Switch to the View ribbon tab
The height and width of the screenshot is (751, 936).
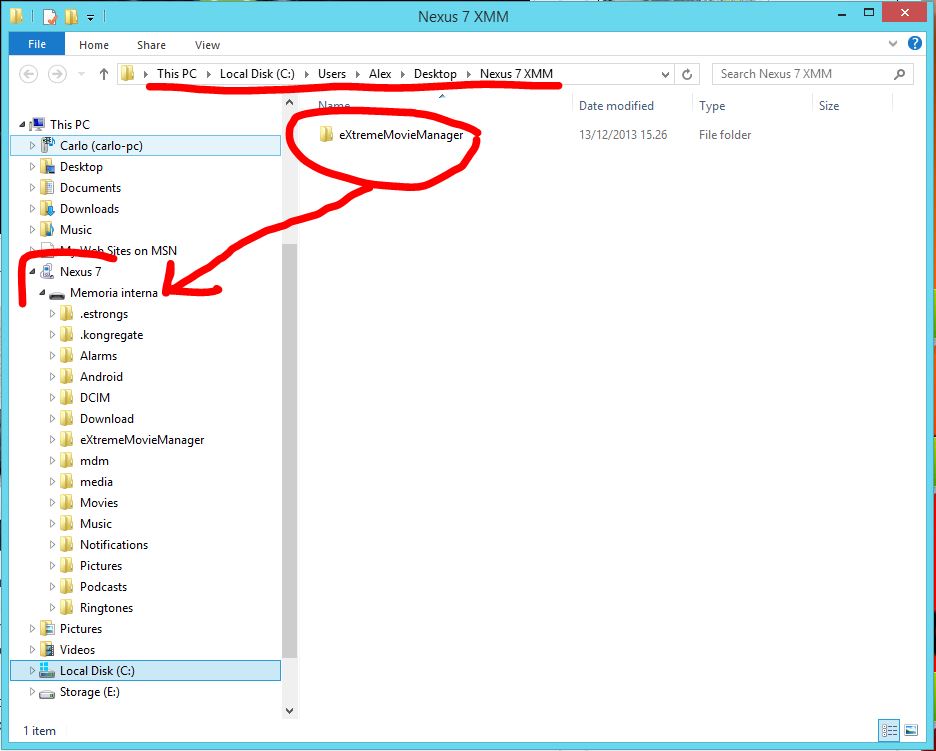207,45
